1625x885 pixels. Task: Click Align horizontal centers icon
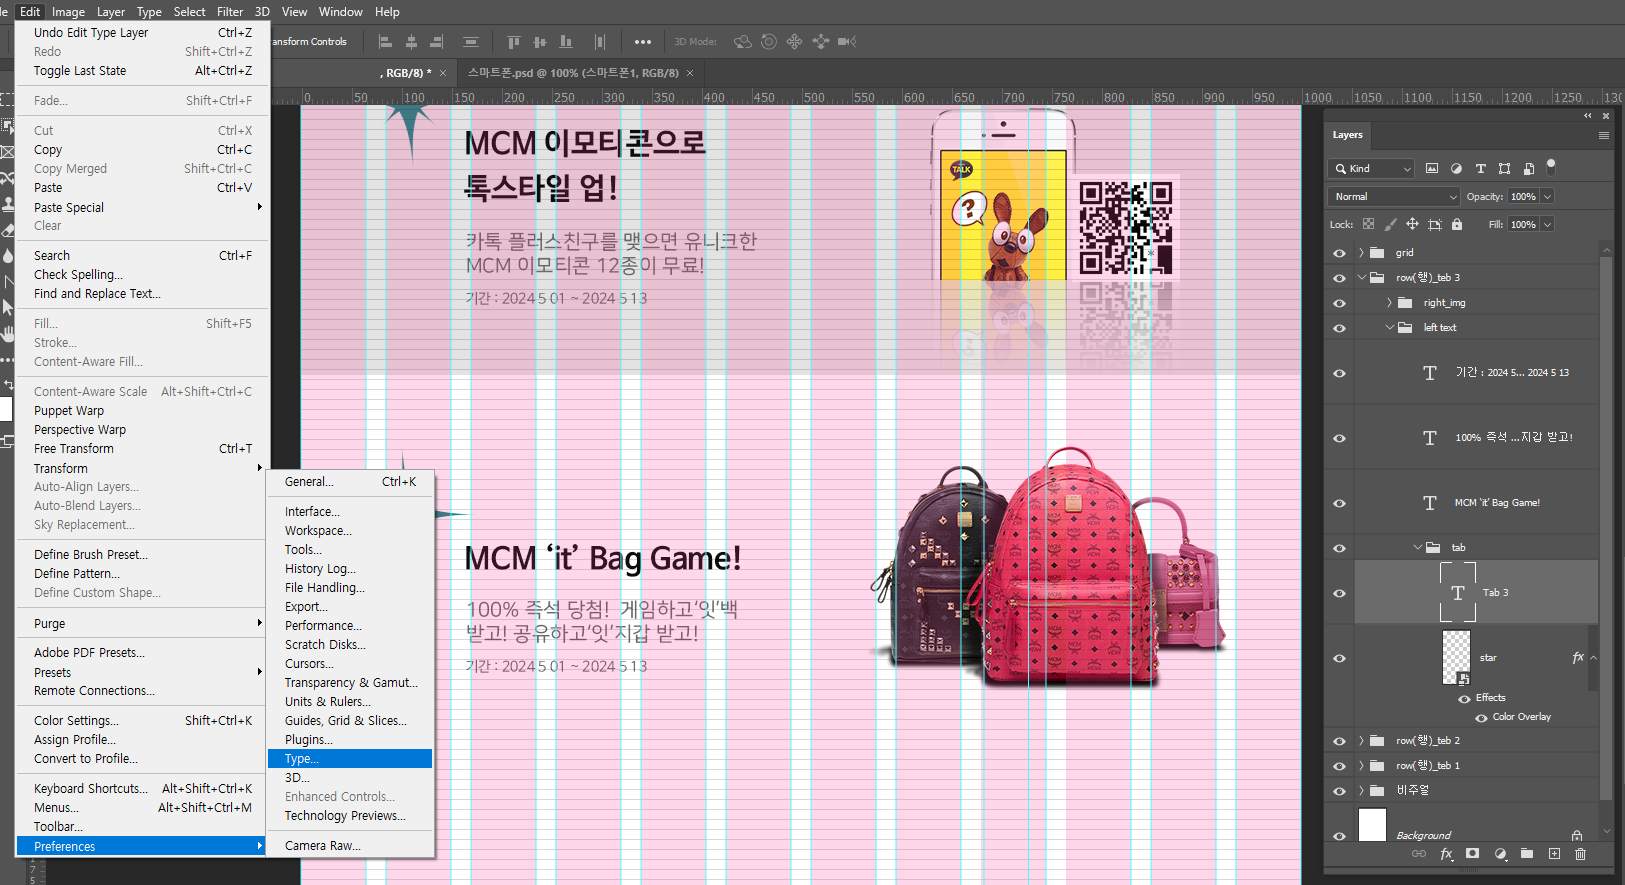[411, 42]
